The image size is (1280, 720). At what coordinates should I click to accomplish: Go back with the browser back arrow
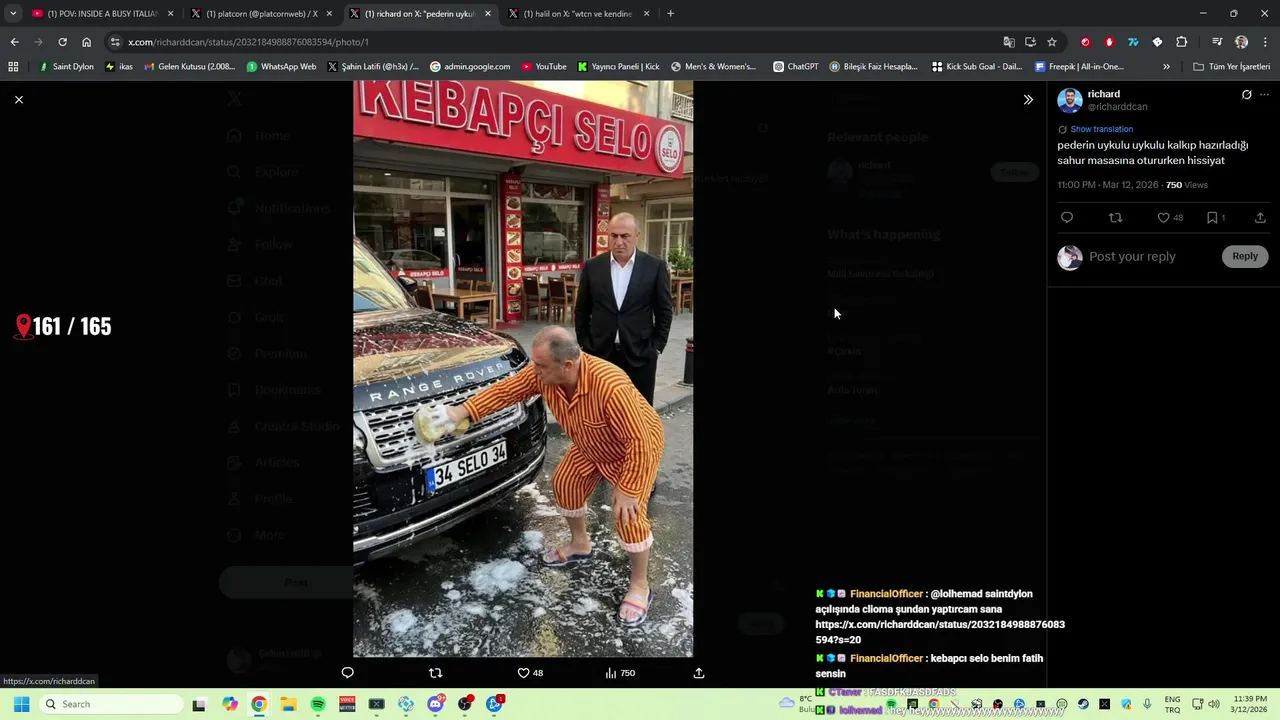[14, 42]
